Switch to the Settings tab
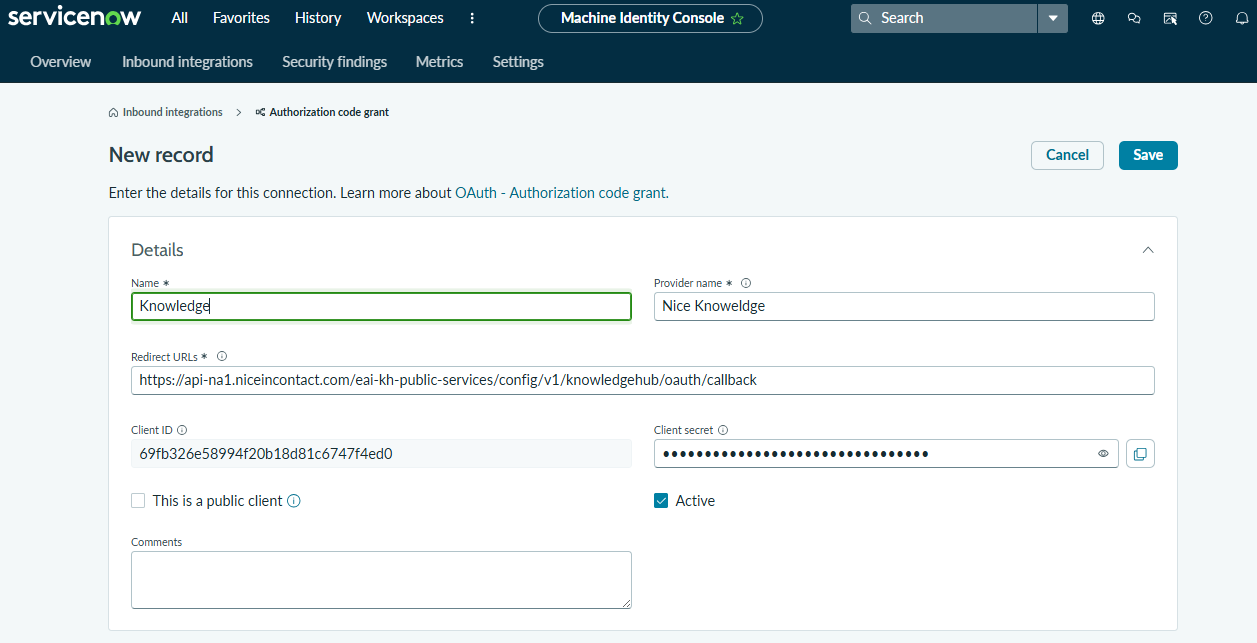This screenshot has width=1257, height=643. coord(518,62)
